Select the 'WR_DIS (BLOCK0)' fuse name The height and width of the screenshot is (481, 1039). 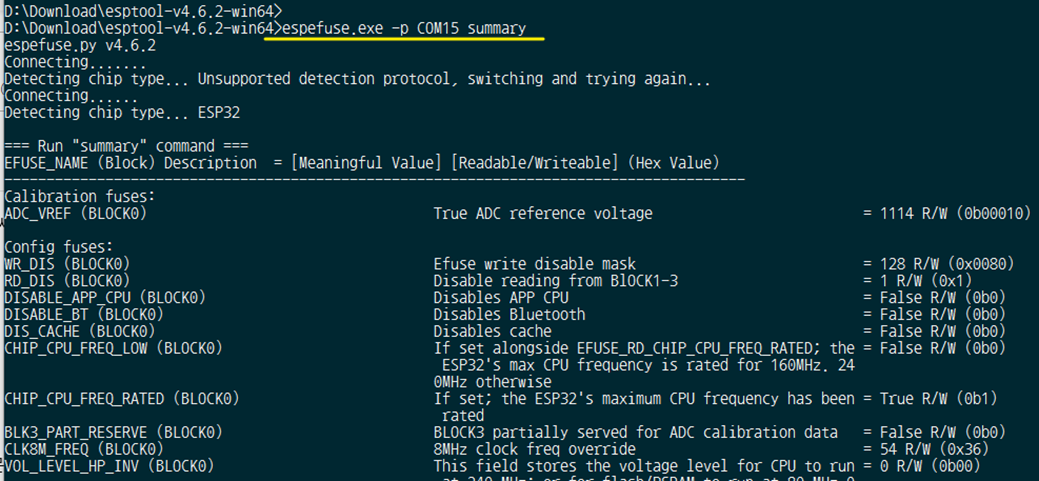(x=66, y=264)
